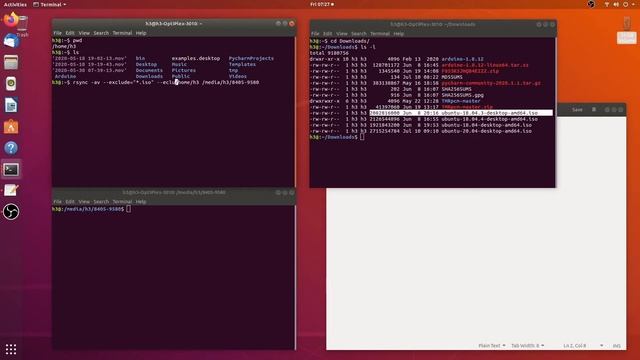Click the Terminal icon in the dock

click(x=11, y=169)
